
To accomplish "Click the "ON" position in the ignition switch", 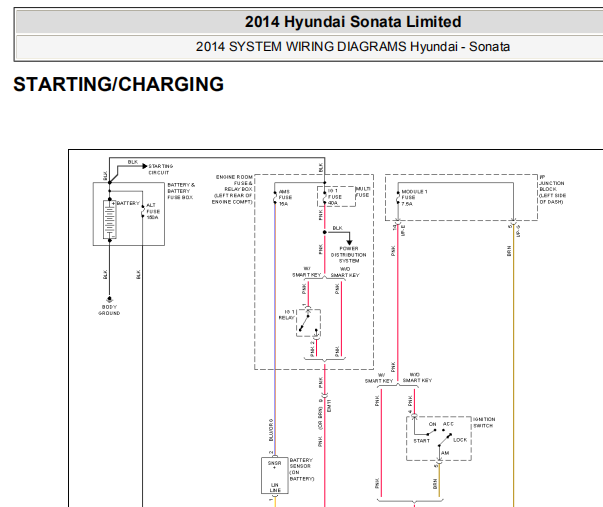I will click(433, 424).
